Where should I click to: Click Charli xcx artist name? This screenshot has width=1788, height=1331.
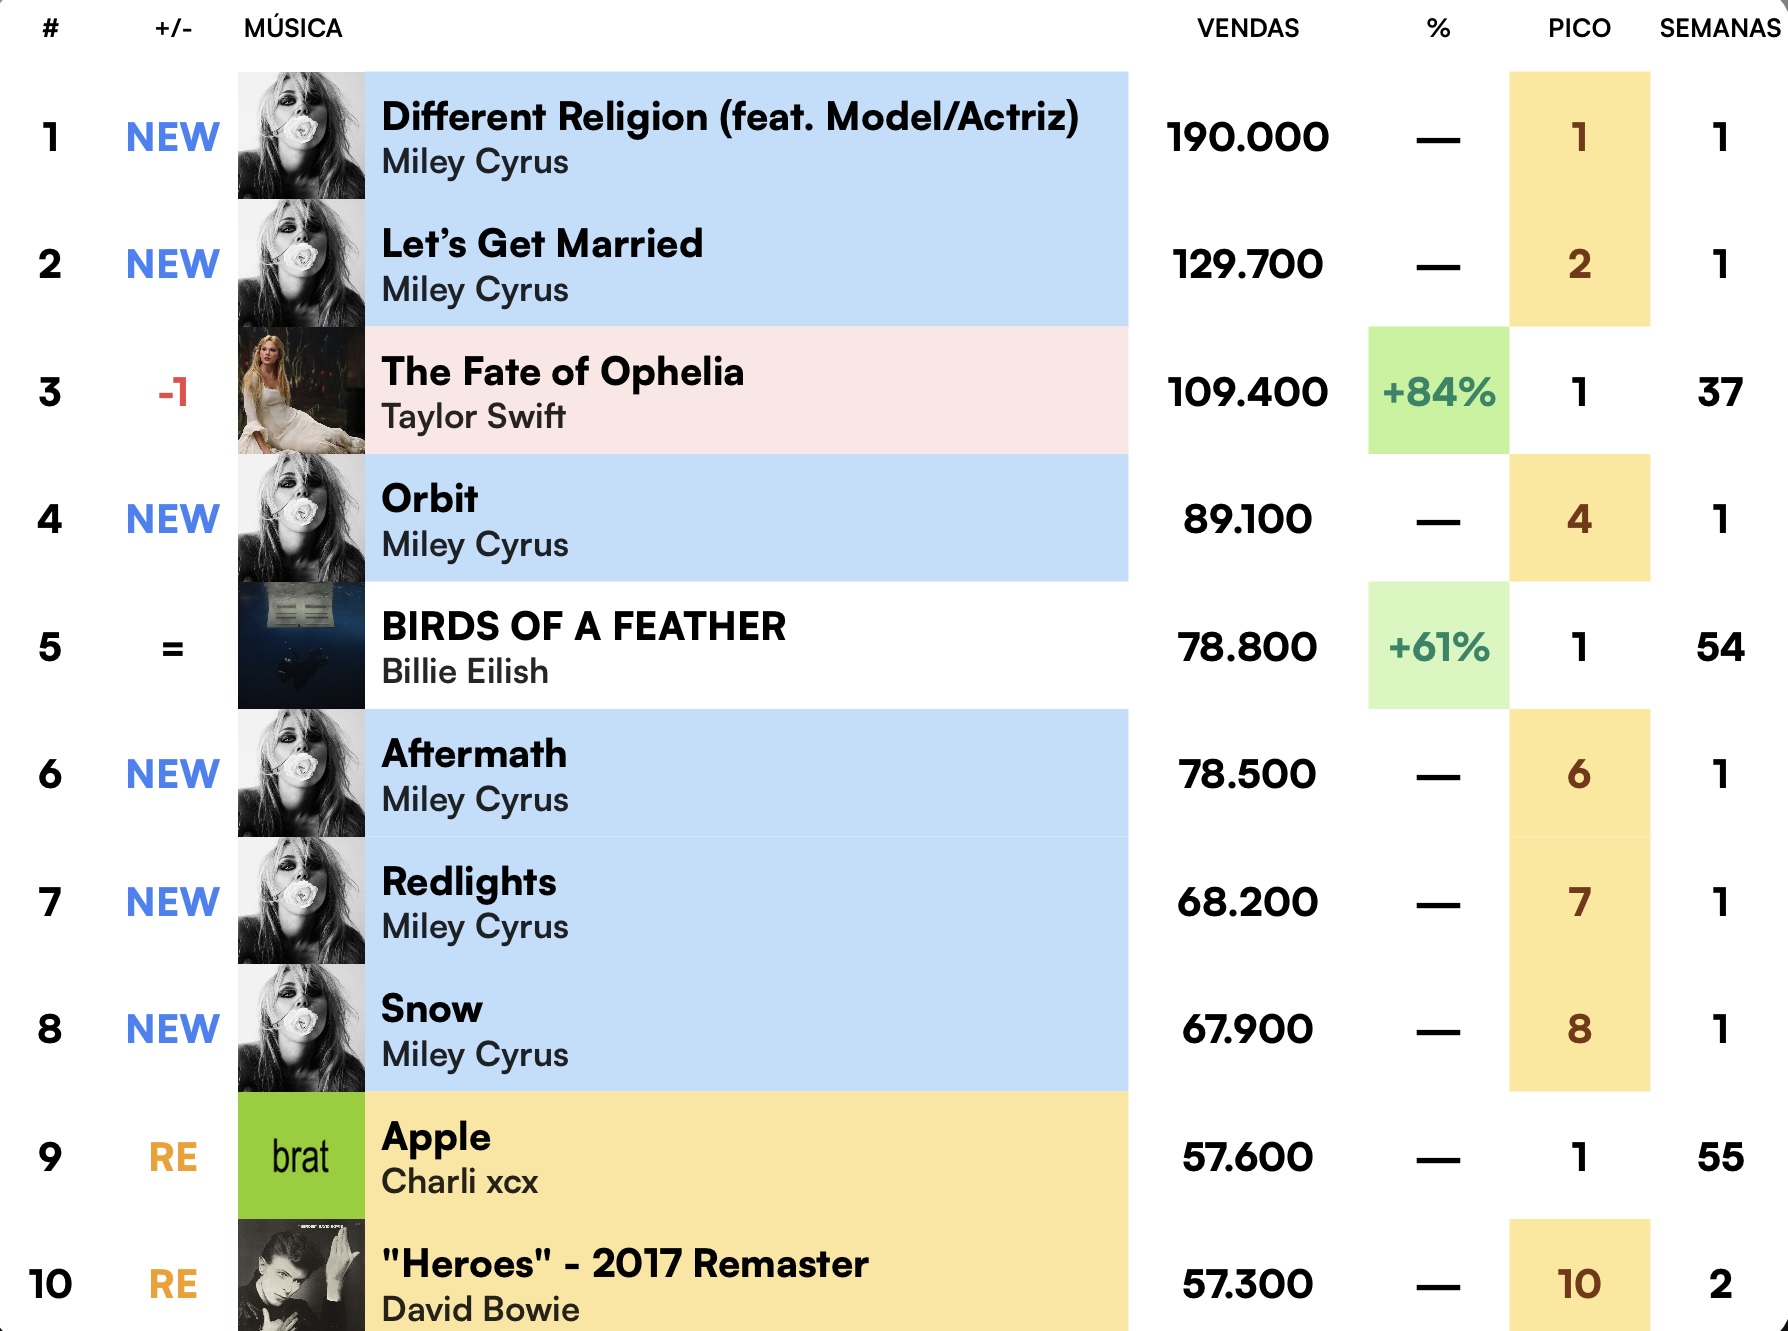pyautogui.click(x=460, y=1181)
